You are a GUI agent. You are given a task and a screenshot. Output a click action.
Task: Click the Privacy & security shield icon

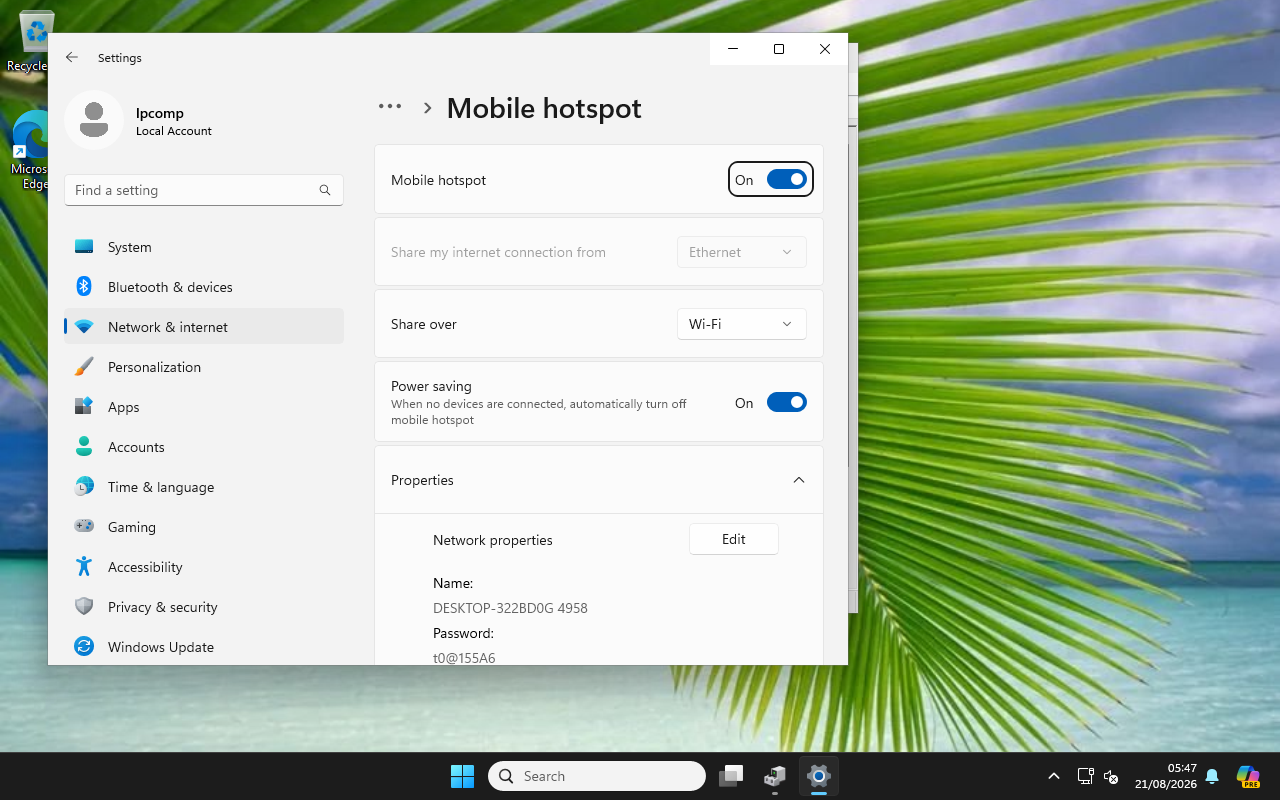click(84, 607)
